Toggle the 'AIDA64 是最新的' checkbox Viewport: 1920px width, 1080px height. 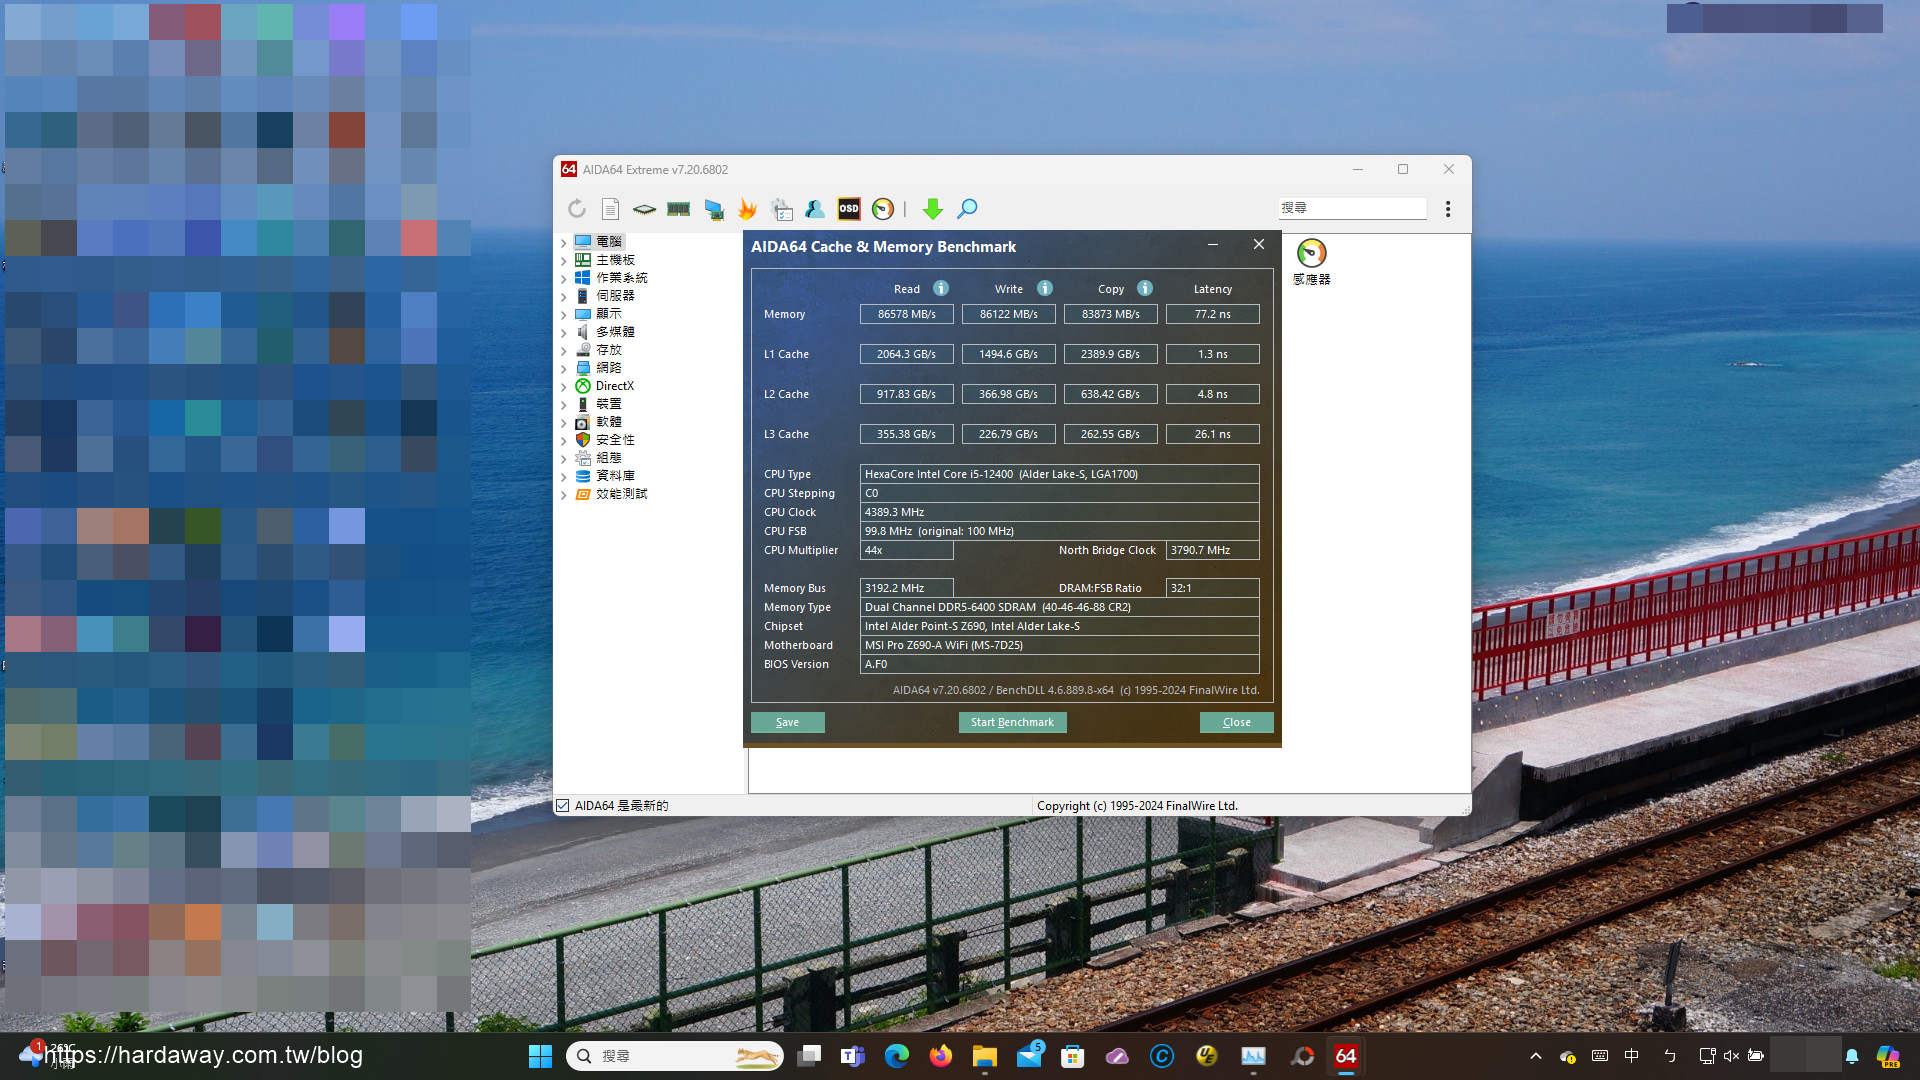click(563, 805)
